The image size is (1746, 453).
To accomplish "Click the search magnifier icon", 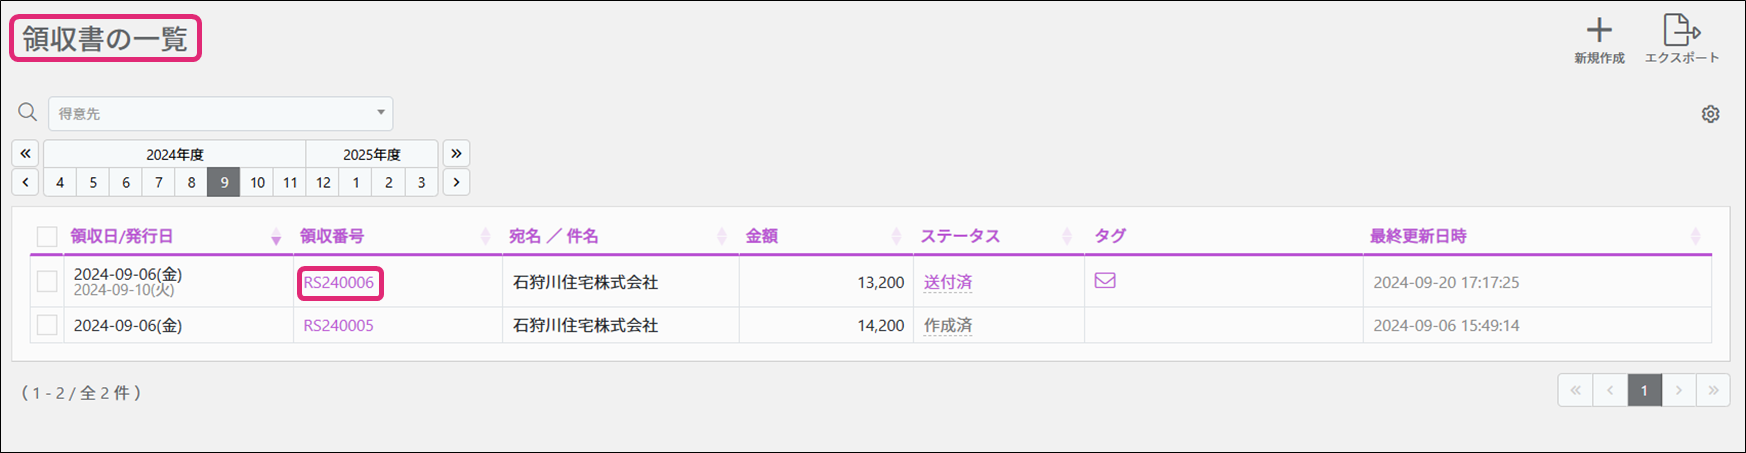I will tap(28, 112).
